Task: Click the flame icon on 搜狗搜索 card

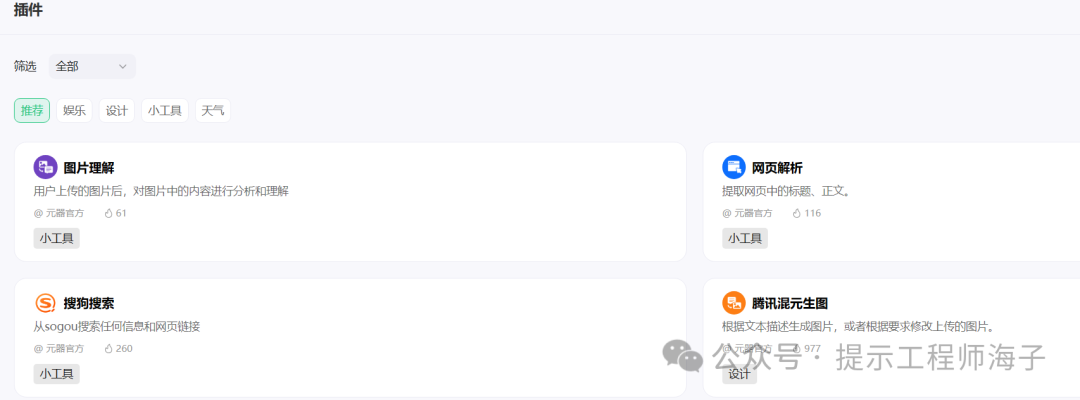Action: (x=108, y=349)
